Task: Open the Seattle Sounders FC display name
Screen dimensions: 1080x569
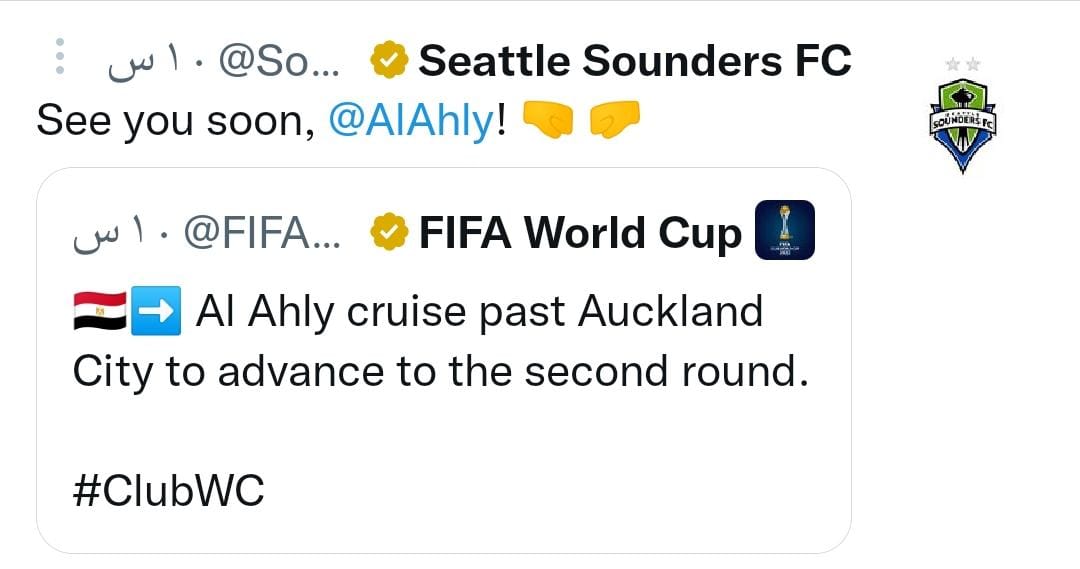Action: pyautogui.click(x=634, y=61)
